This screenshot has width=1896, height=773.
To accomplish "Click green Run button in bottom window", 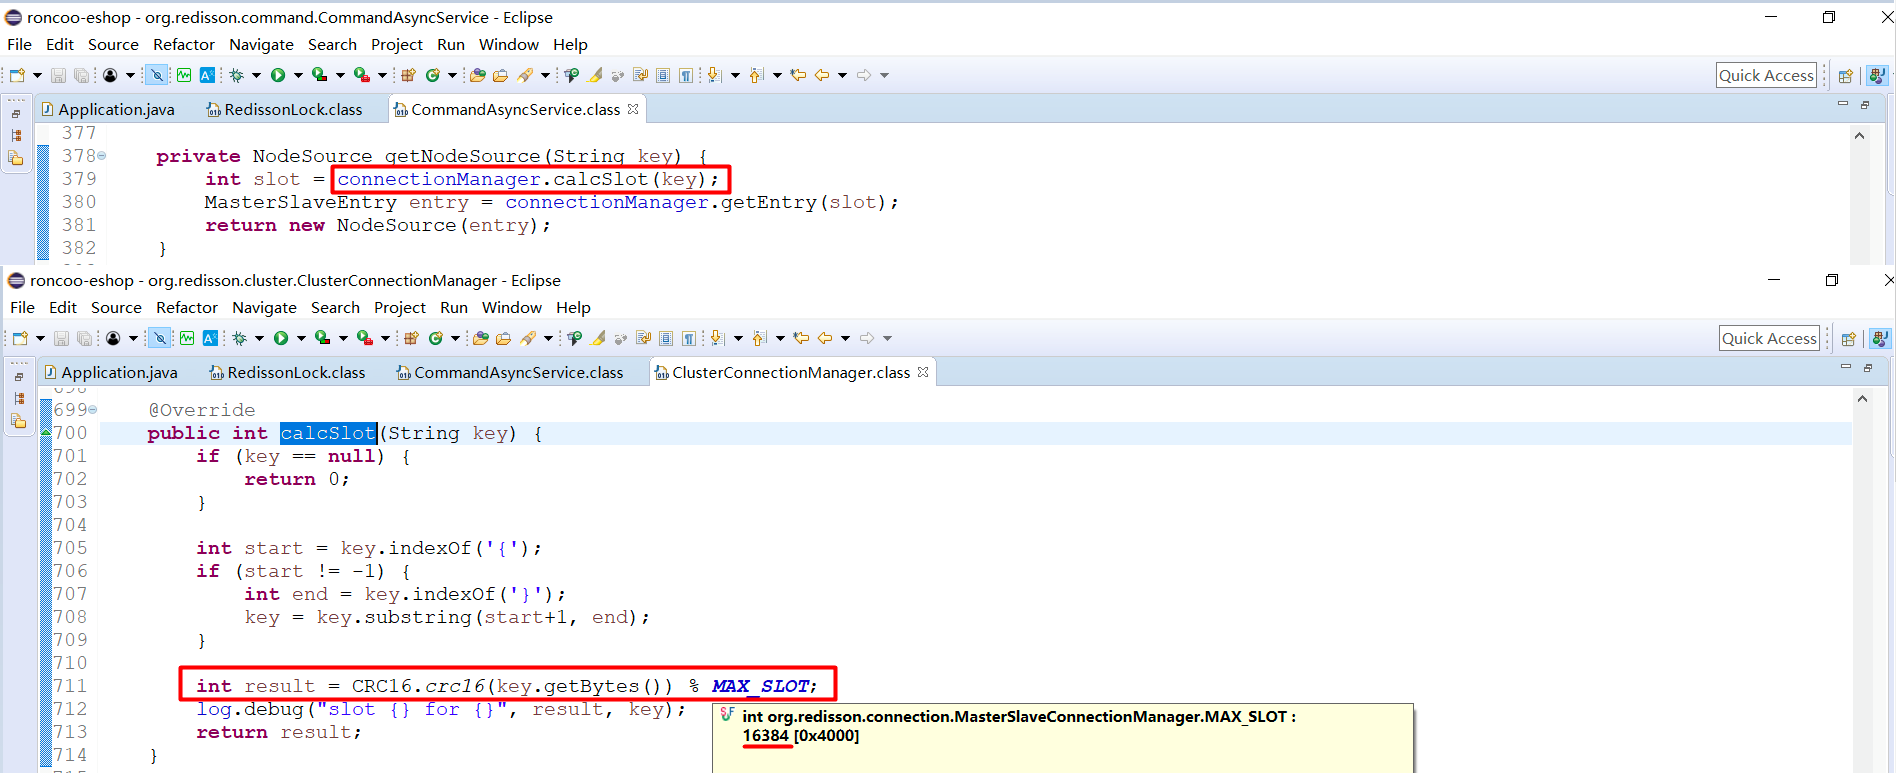I will (281, 338).
